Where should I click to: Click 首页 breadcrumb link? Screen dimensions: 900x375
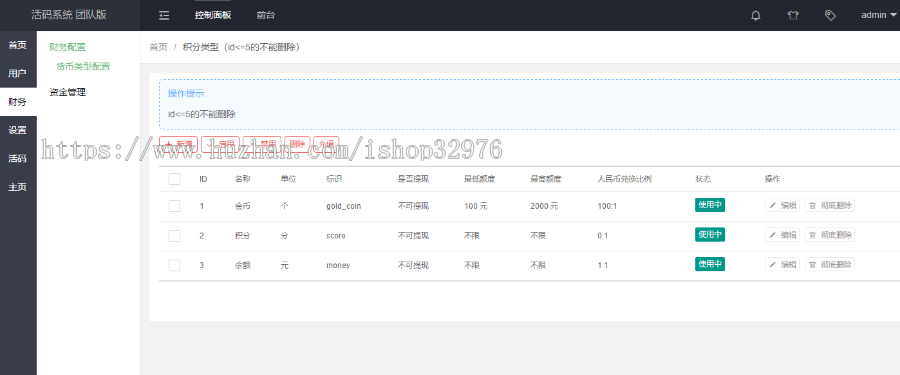click(x=158, y=47)
